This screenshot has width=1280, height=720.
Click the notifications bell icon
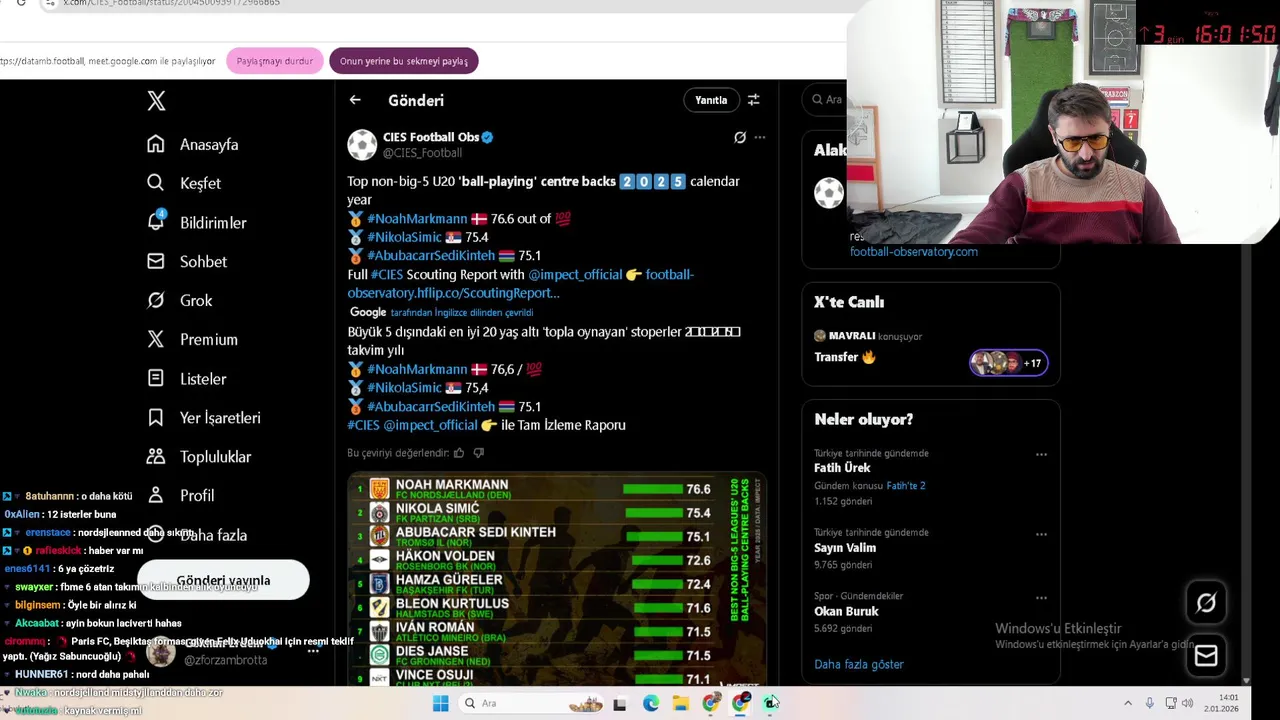pyautogui.click(x=156, y=221)
